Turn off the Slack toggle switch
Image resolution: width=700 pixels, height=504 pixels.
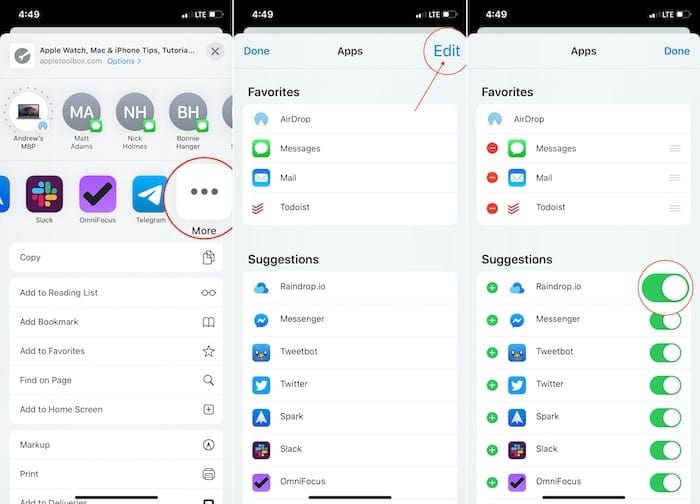[x=665, y=450]
